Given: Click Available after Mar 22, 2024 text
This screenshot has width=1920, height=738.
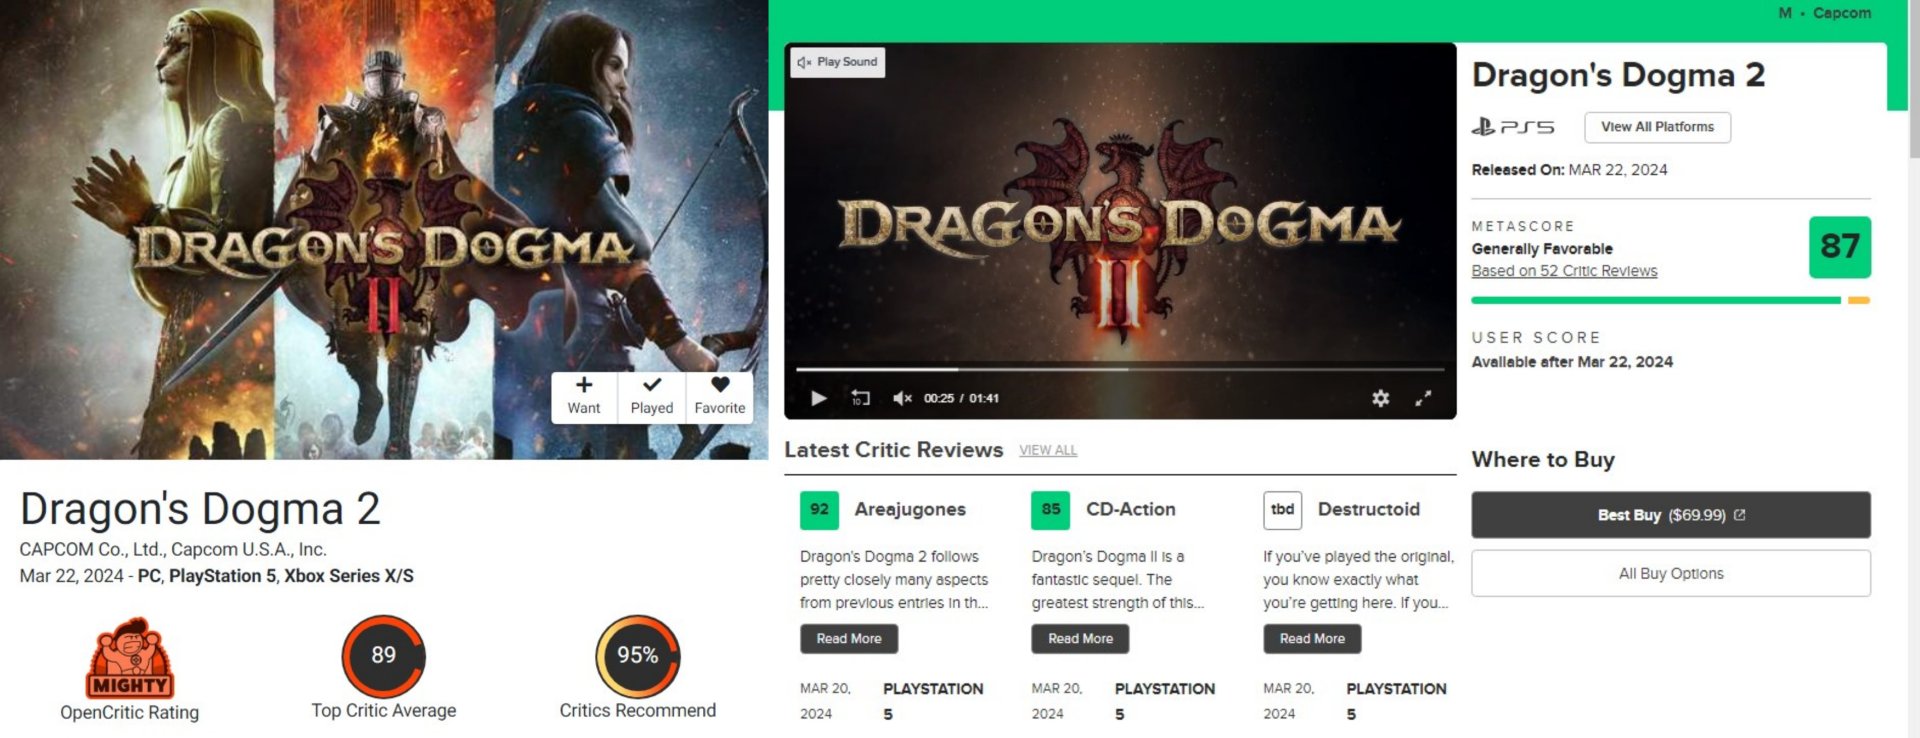Looking at the screenshot, I should 1571,362.
